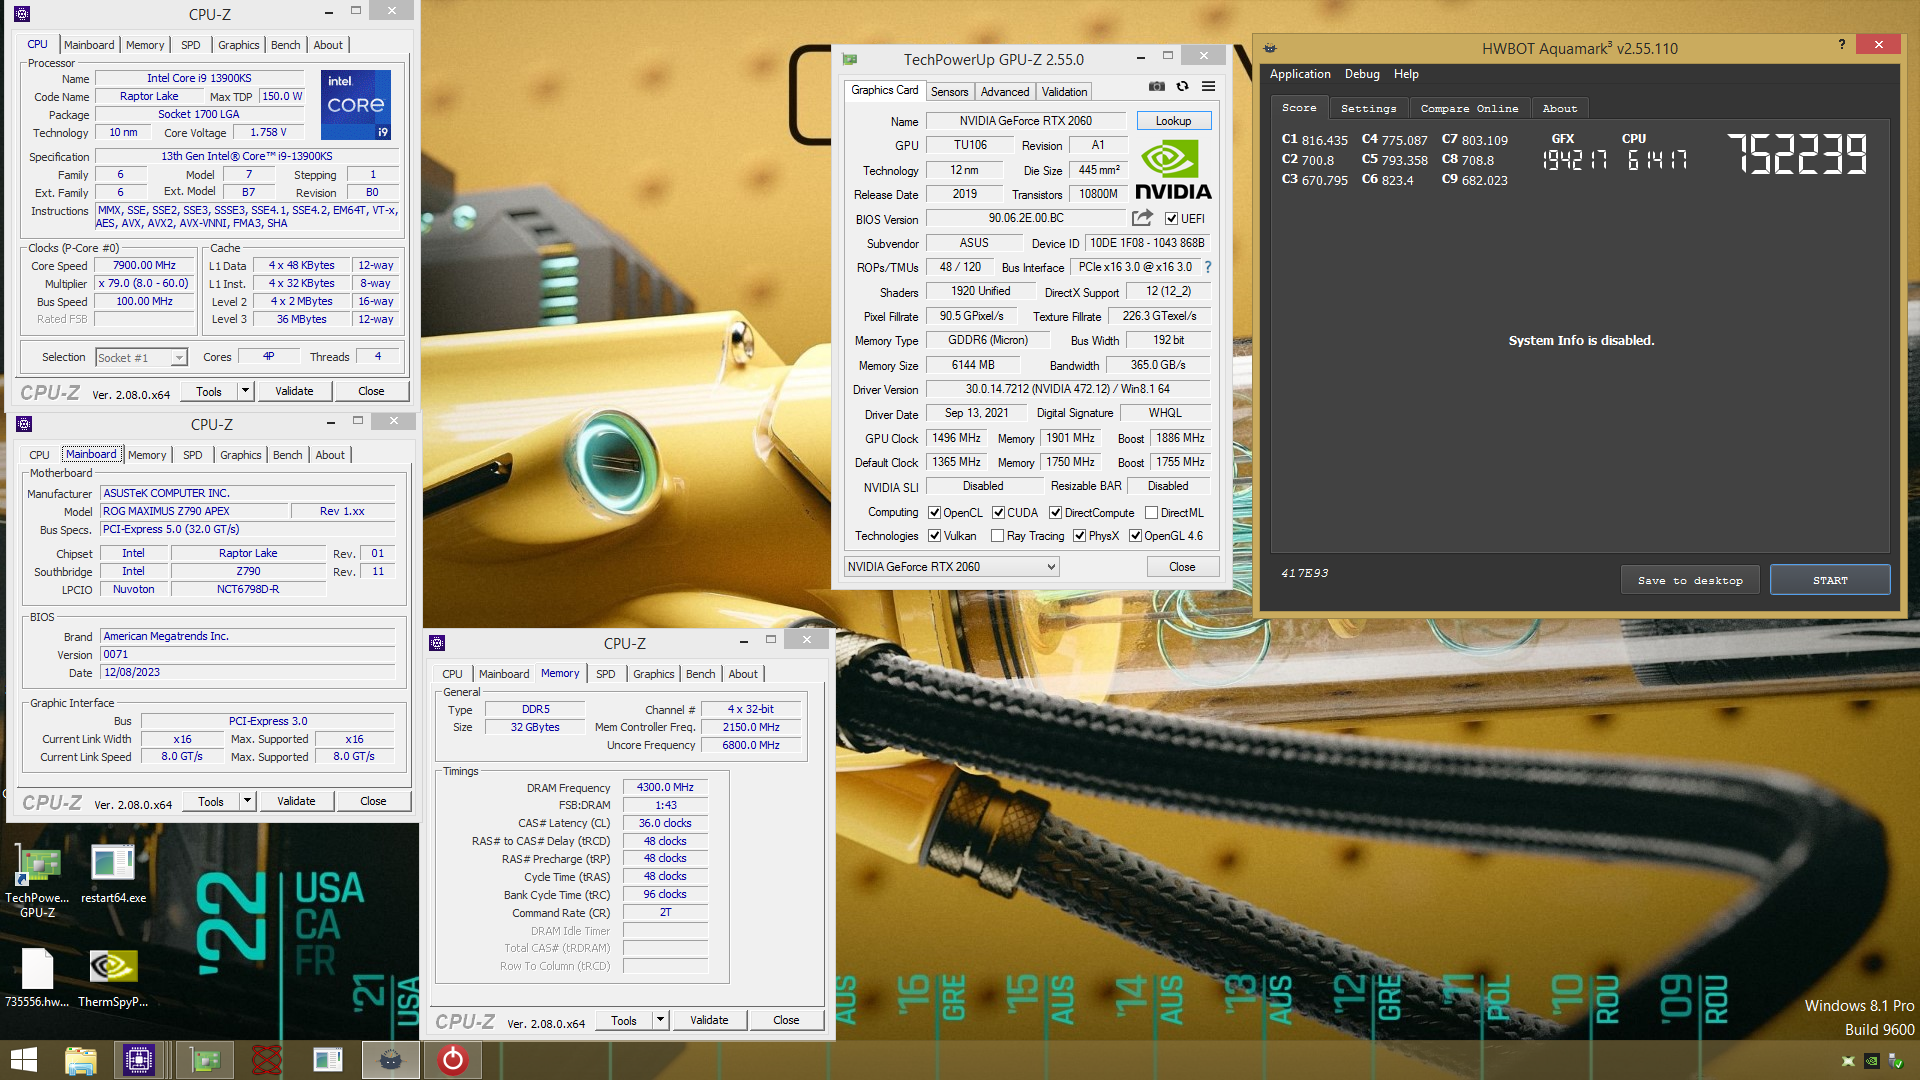Click the Bus Interface question mark help icon

coord(1207,267)
